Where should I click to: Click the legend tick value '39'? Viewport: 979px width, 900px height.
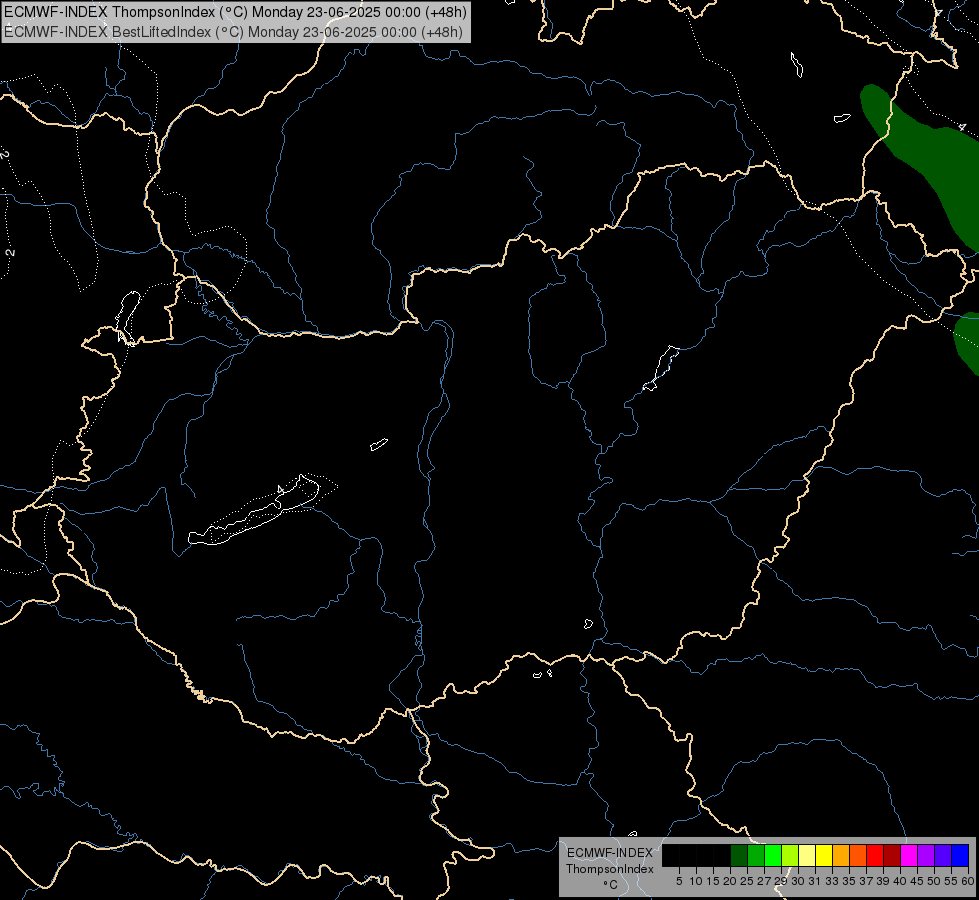tap(882, 881)
